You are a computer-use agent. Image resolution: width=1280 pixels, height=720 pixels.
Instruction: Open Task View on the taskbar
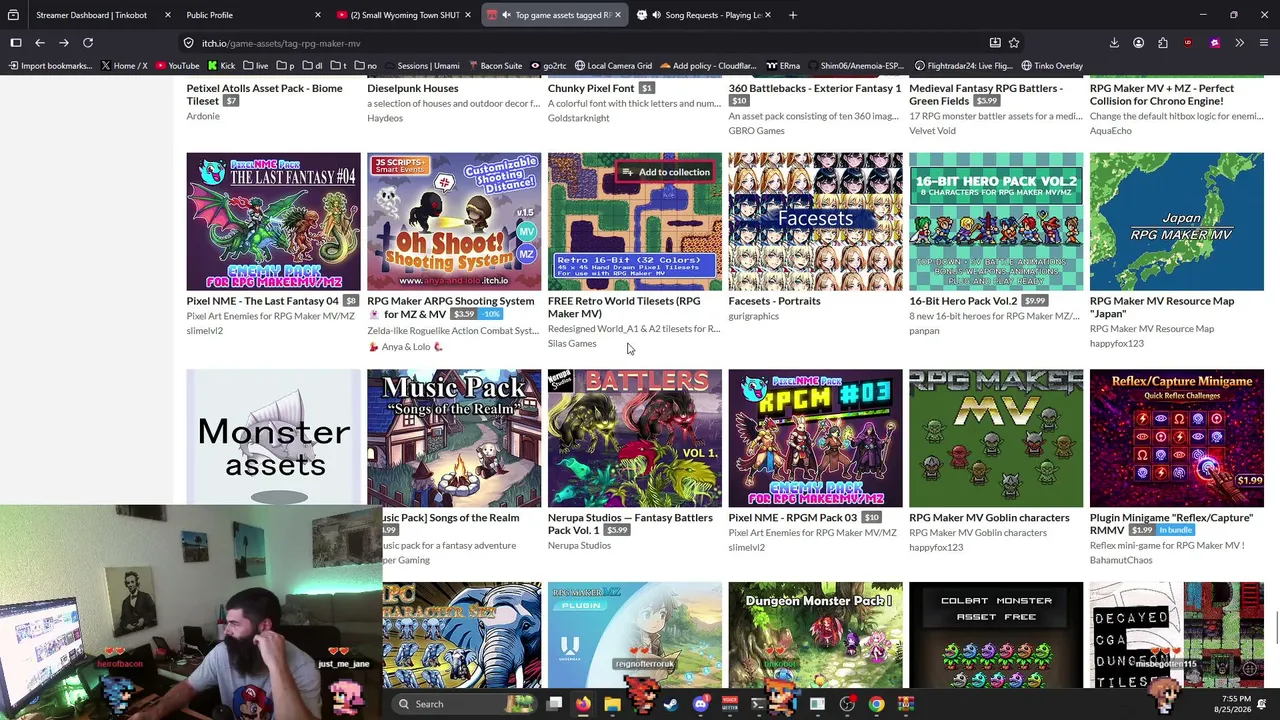554,704
